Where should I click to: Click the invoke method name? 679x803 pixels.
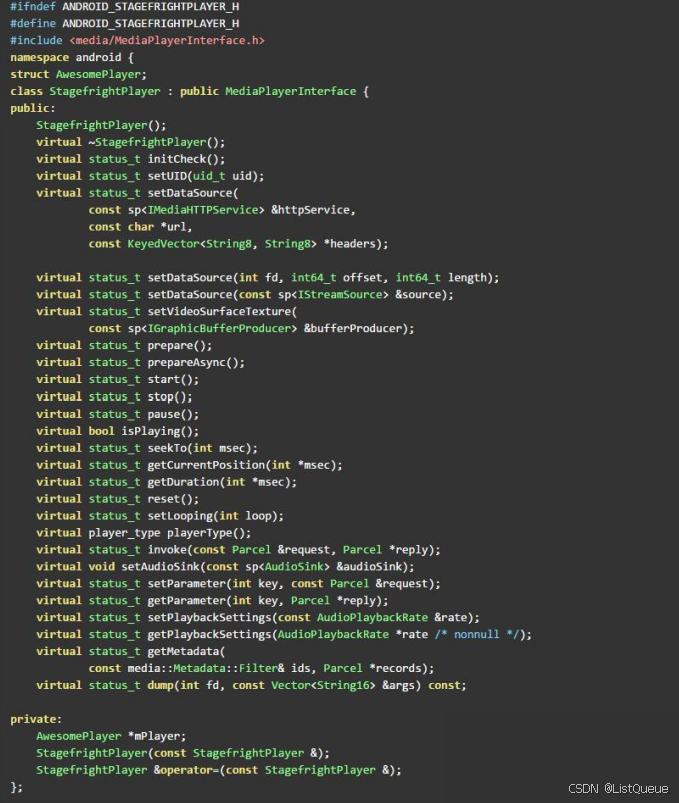[x=167, y=549]
